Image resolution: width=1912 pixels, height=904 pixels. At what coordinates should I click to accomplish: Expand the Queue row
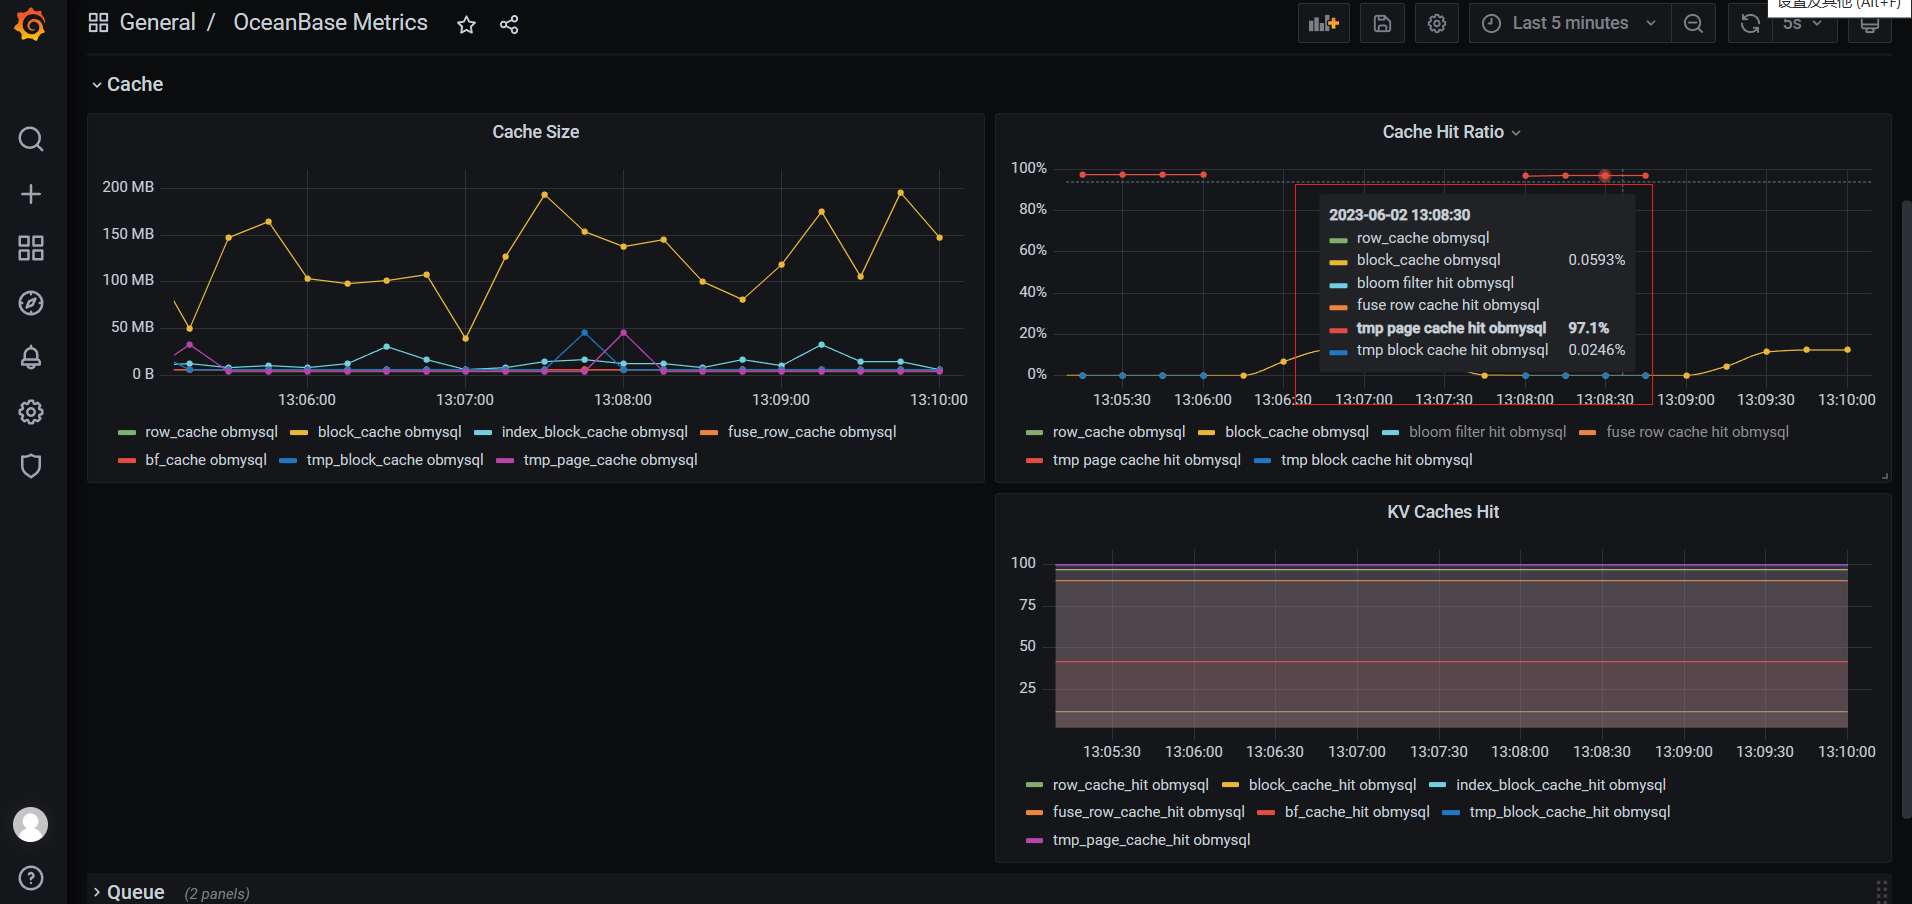135,891
